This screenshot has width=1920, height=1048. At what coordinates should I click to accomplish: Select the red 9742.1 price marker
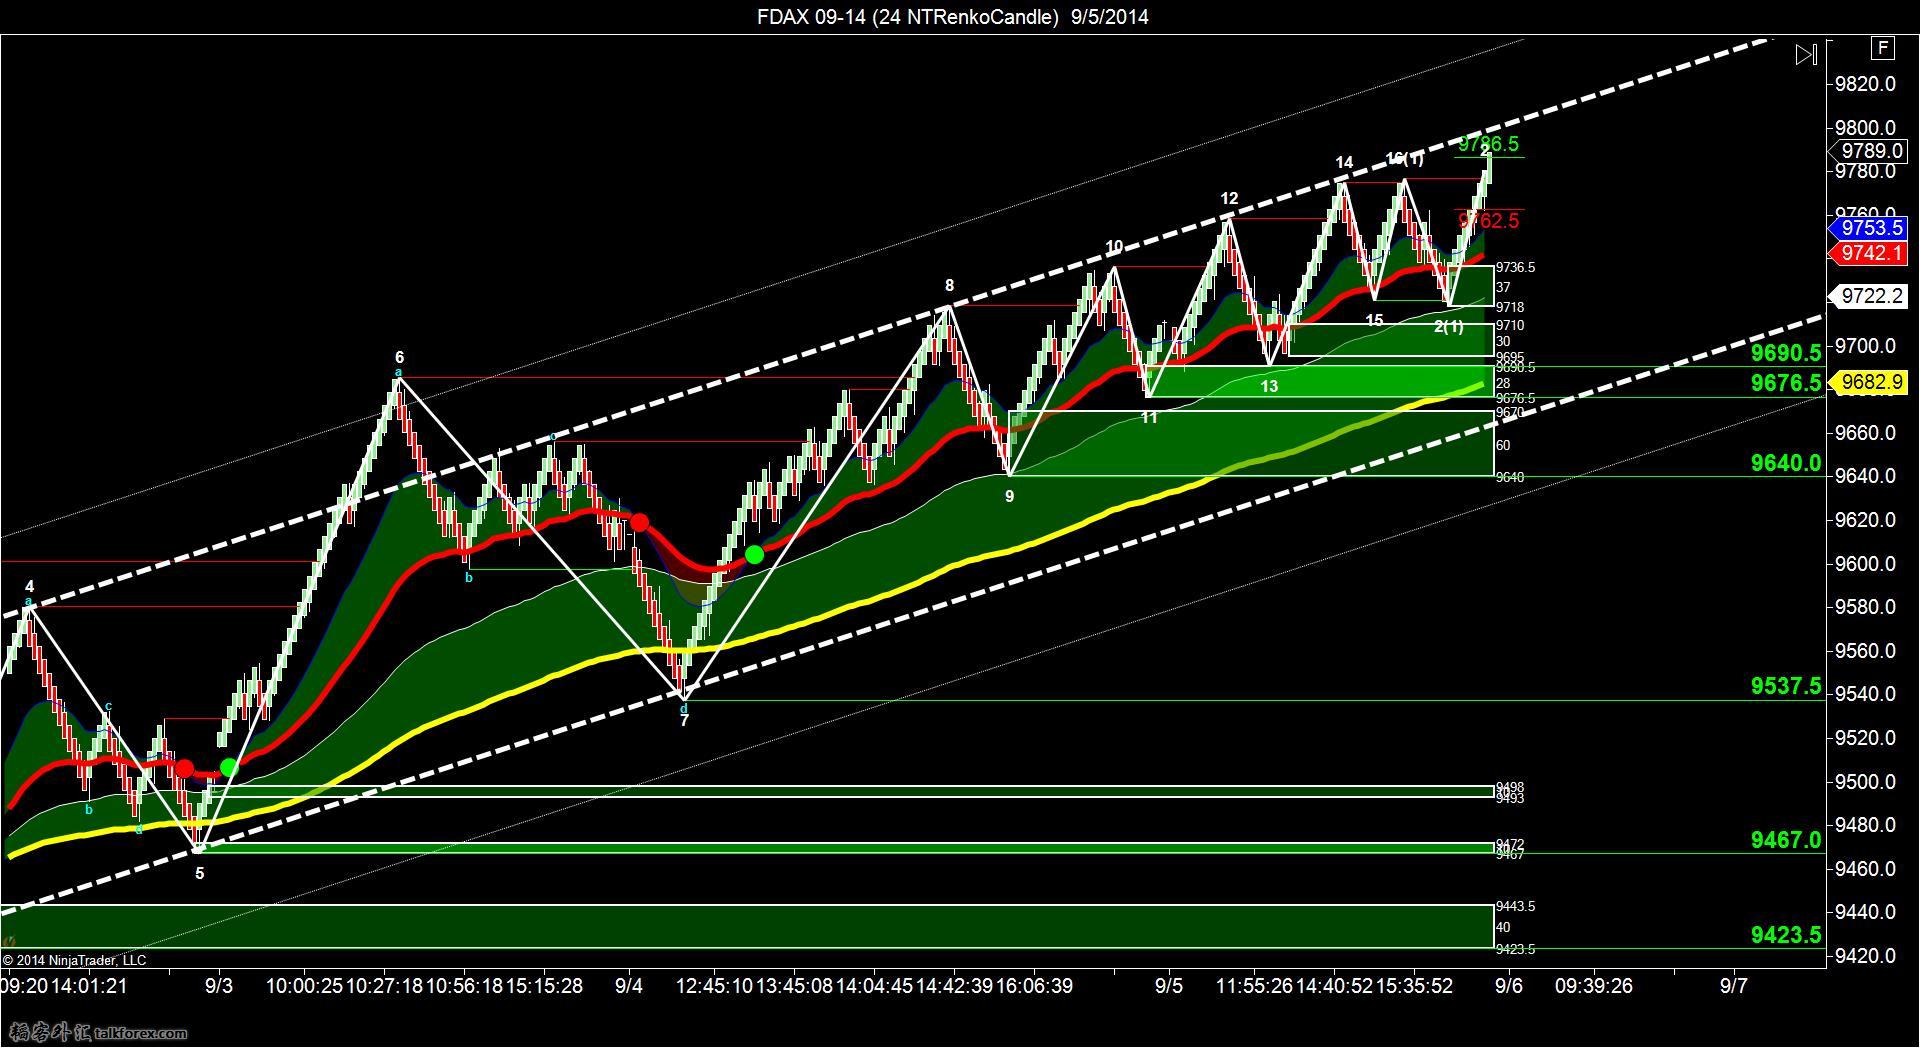[1870, 253]
